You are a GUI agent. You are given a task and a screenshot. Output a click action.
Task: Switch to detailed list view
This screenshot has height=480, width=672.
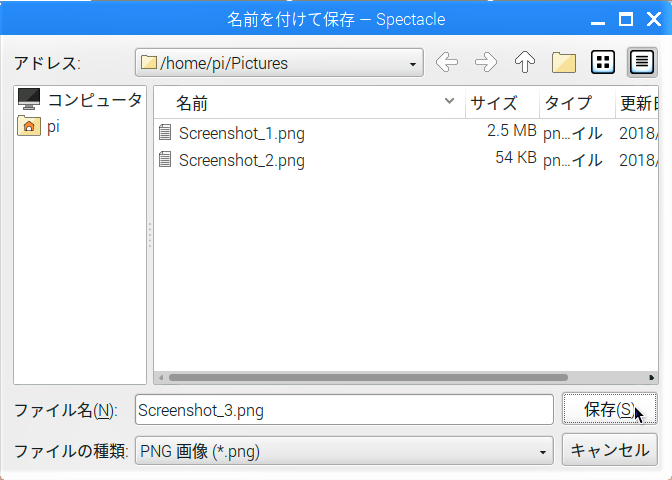642,63
